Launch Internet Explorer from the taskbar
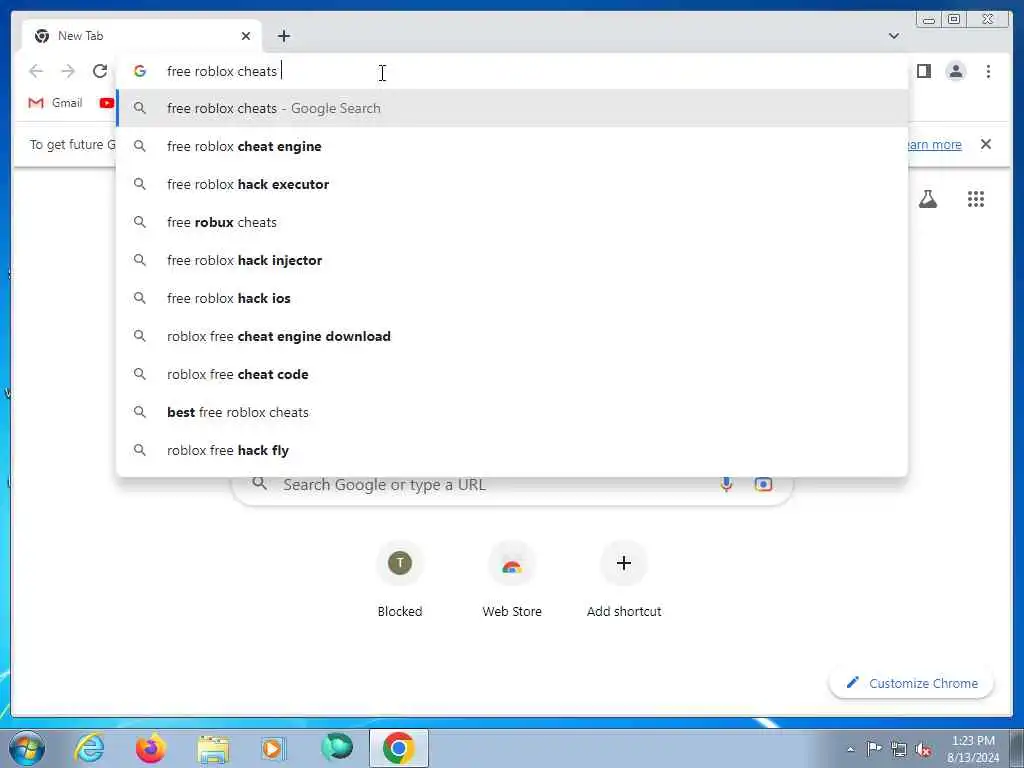Image resolution: width=1024 pixels, height=768 pixels. pyautogui.click(x=89, y=748)
